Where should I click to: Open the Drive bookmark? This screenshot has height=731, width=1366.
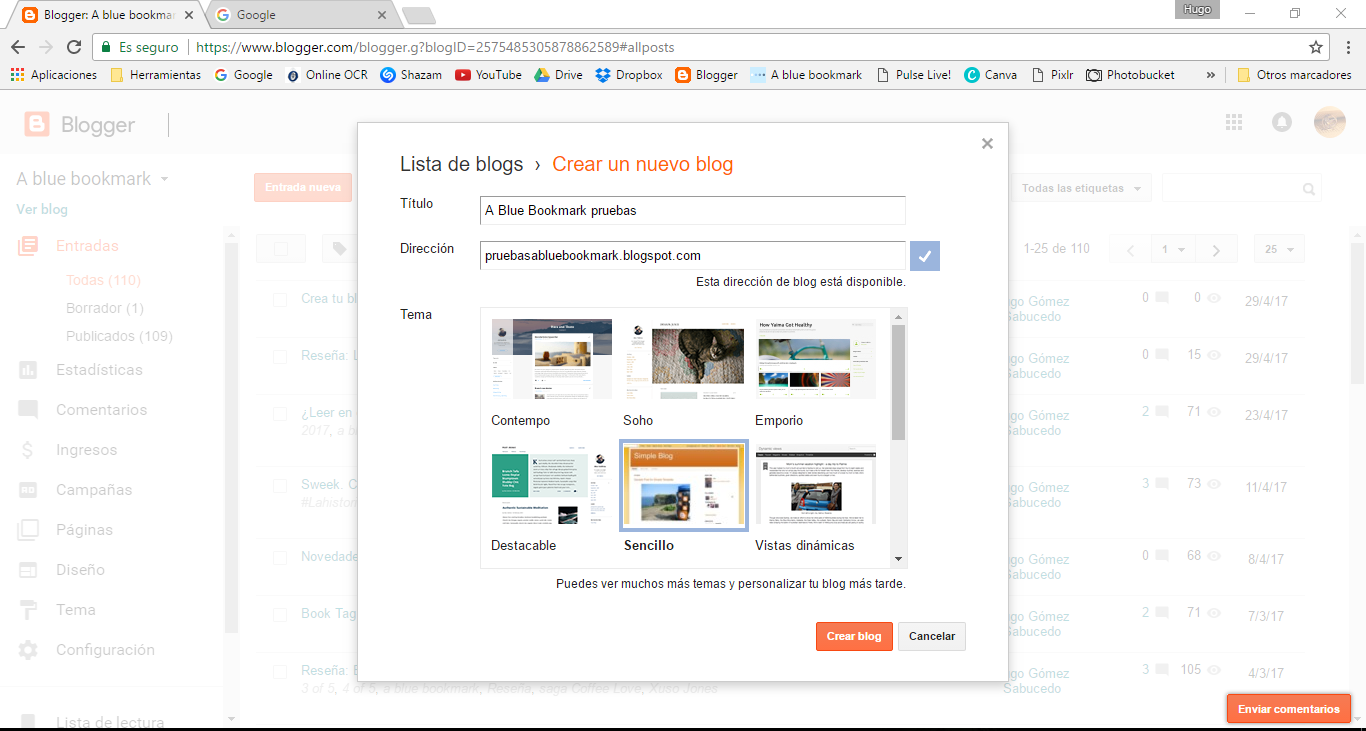(558, 75)
